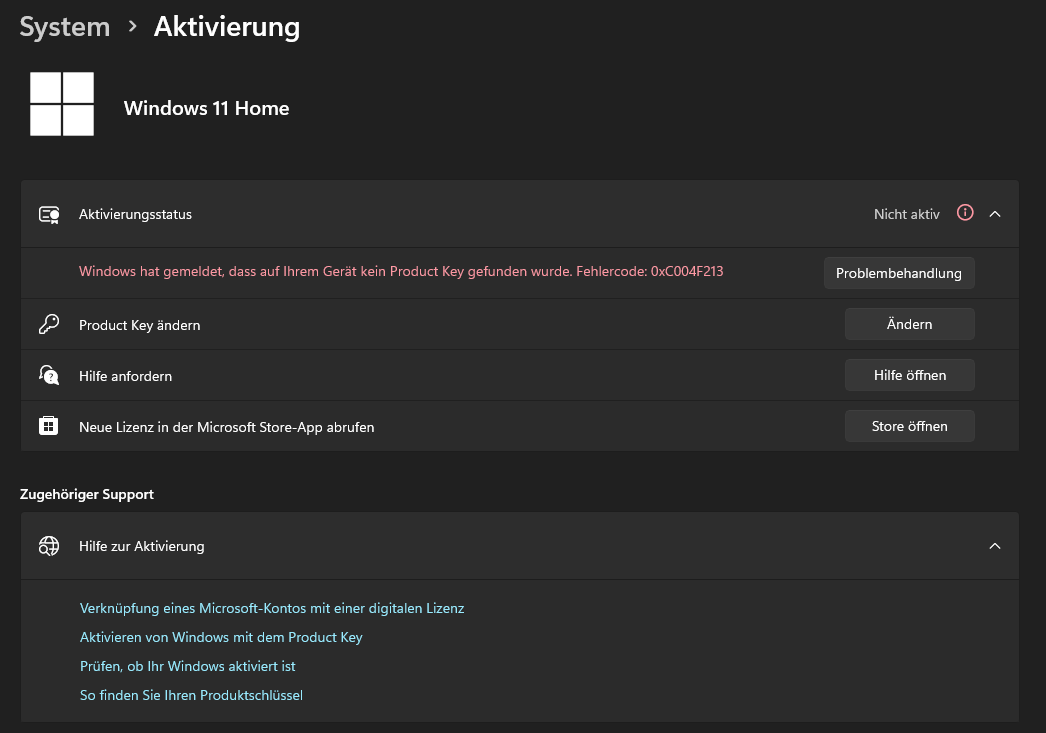Click the red info icon next to Nicht aktiv
The image size is (1046, 733).
point(965,213)
